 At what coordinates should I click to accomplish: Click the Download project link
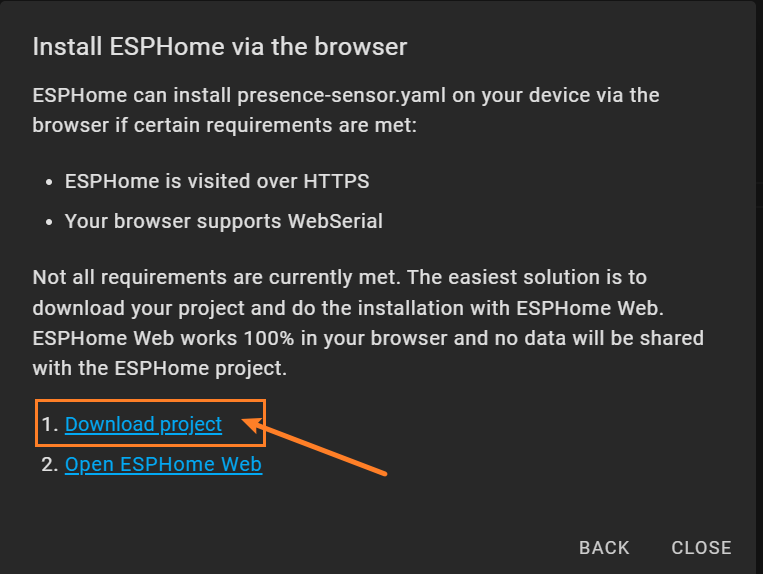tap(143, 424)
